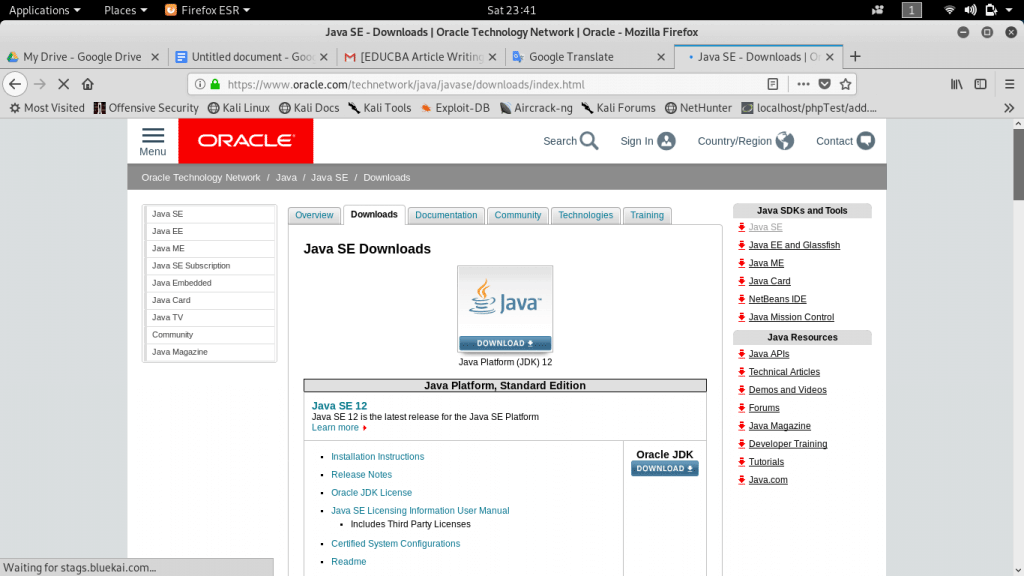Bookmark this page with star icon
The height and width of the screenshot is (576, 1024).
point(845,84)
